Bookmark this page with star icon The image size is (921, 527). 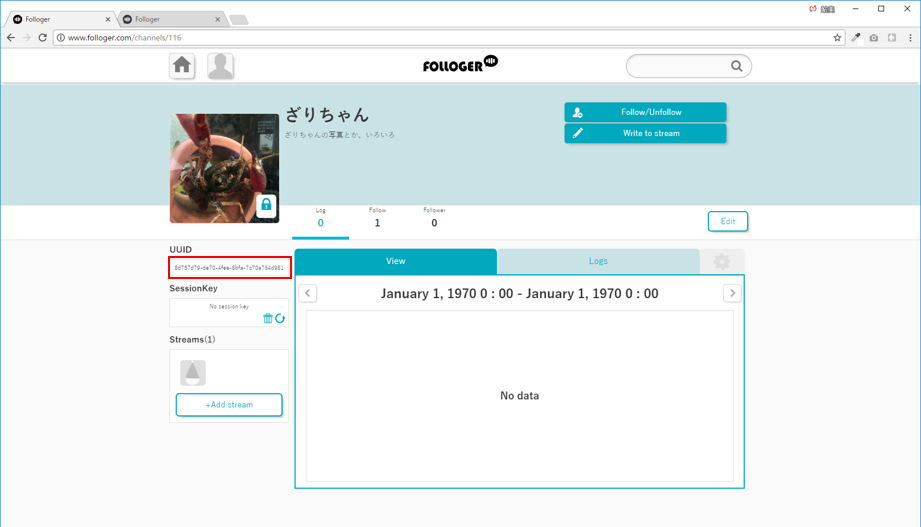[837, 38]
